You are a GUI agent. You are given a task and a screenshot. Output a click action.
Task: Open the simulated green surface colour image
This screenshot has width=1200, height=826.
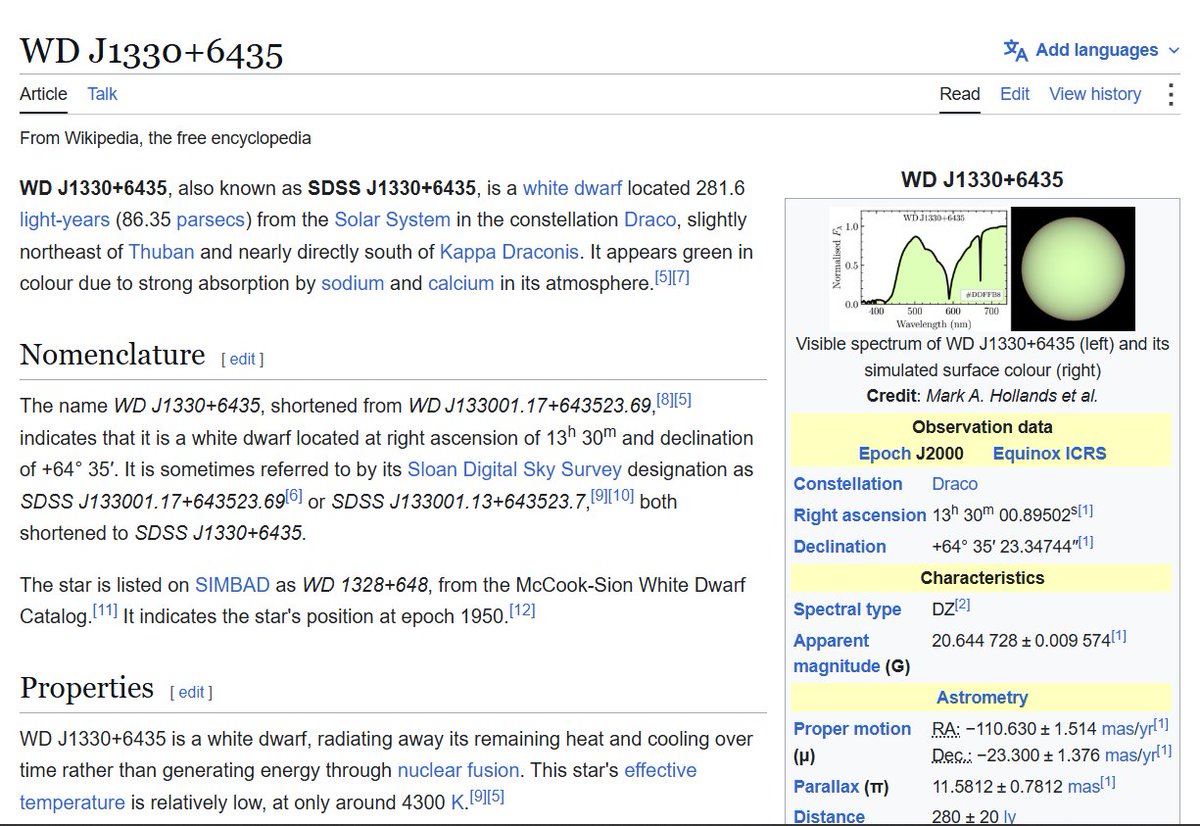[1073, 269]
